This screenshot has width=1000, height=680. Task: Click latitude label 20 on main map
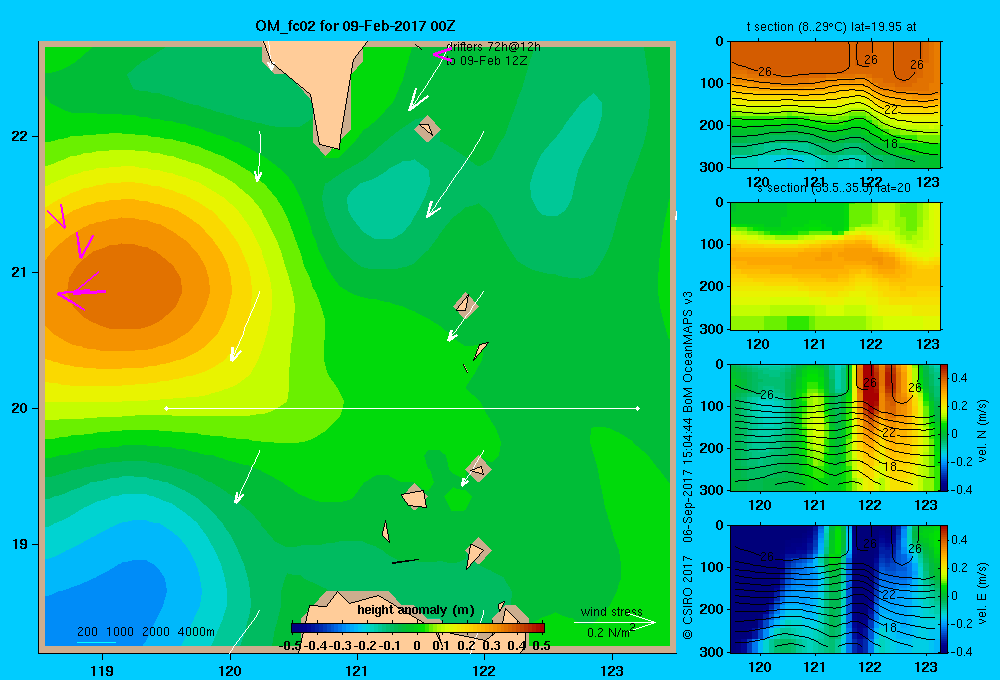[20, 408]
